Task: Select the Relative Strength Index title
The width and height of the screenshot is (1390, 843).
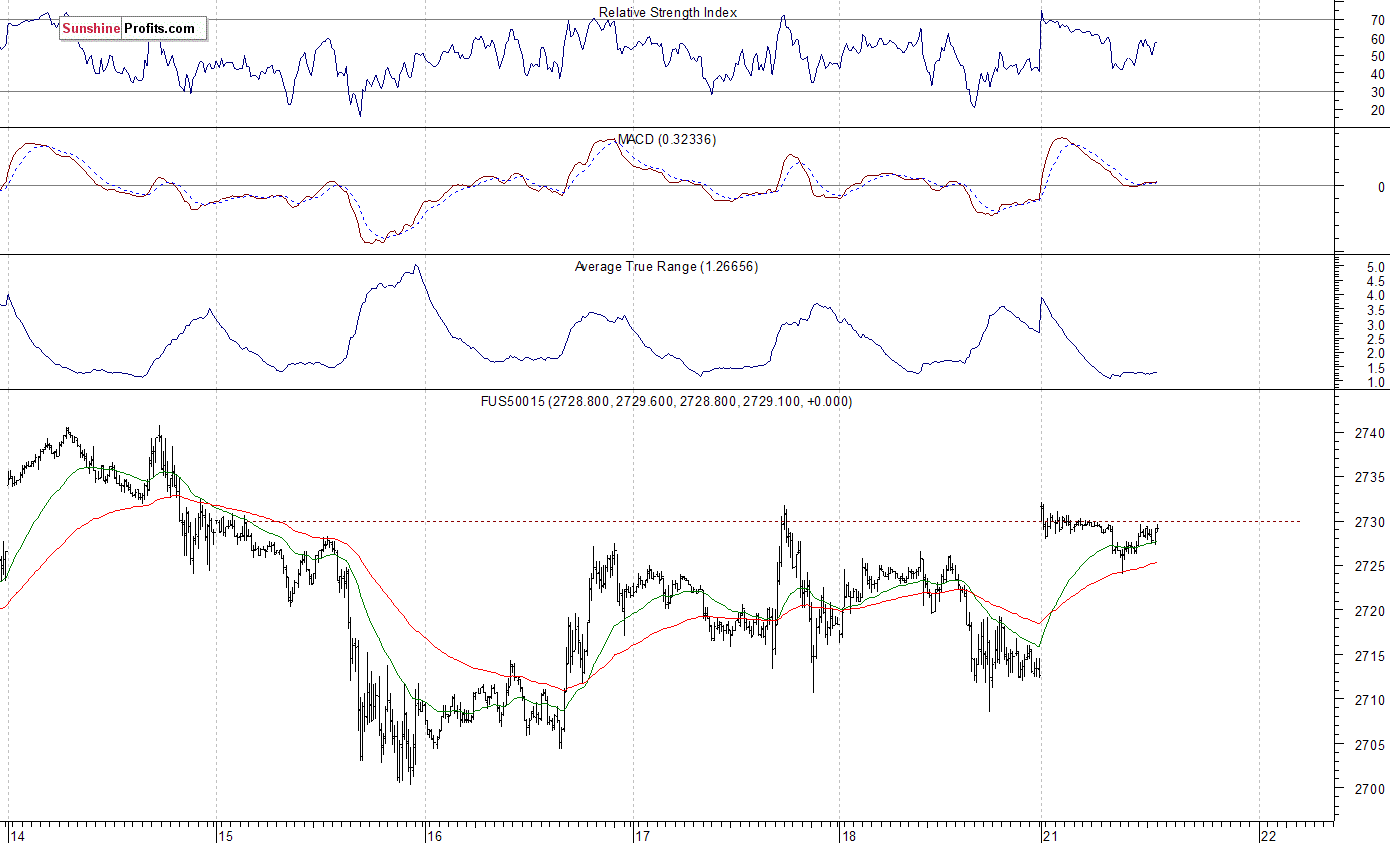Action: pyautogui.click(x=668, y=13)
